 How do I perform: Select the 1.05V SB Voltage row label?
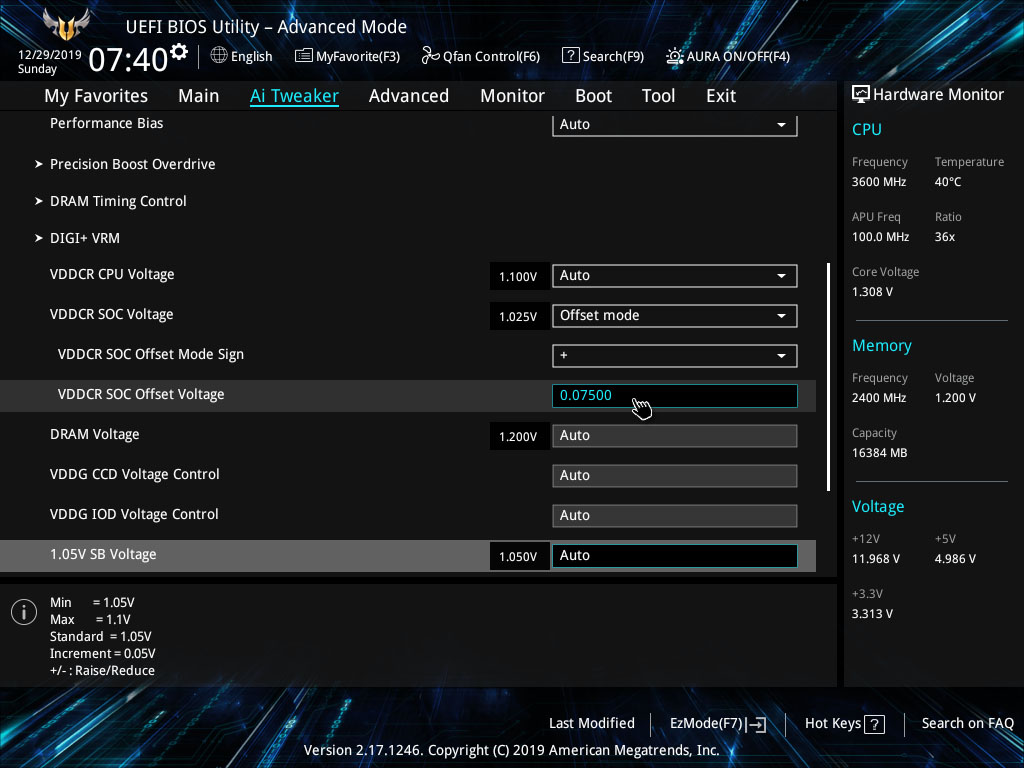(103, 554)
